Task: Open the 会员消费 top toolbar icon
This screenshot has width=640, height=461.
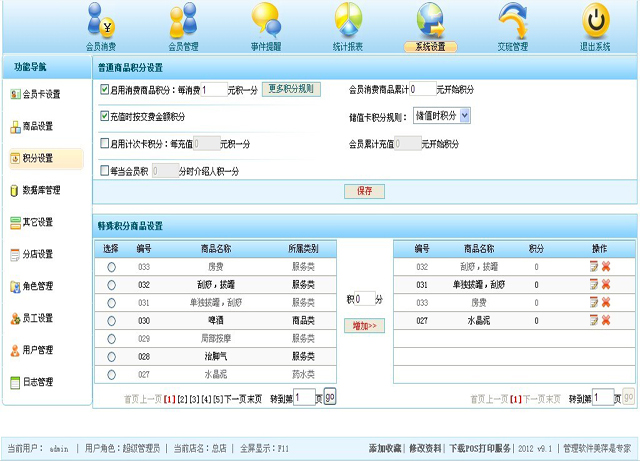Action: coord(102,24)
